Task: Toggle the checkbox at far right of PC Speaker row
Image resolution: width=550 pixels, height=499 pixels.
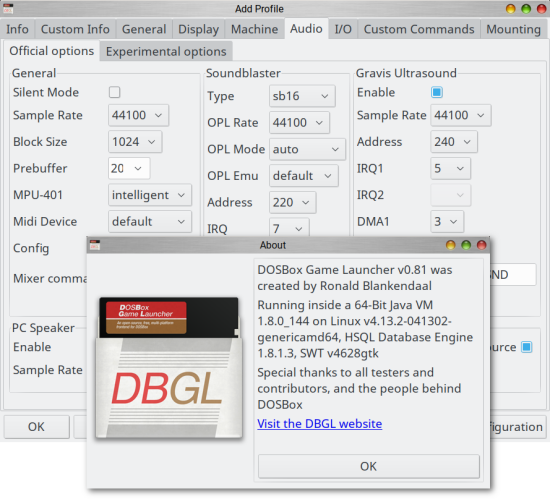Action: (526, 347)
